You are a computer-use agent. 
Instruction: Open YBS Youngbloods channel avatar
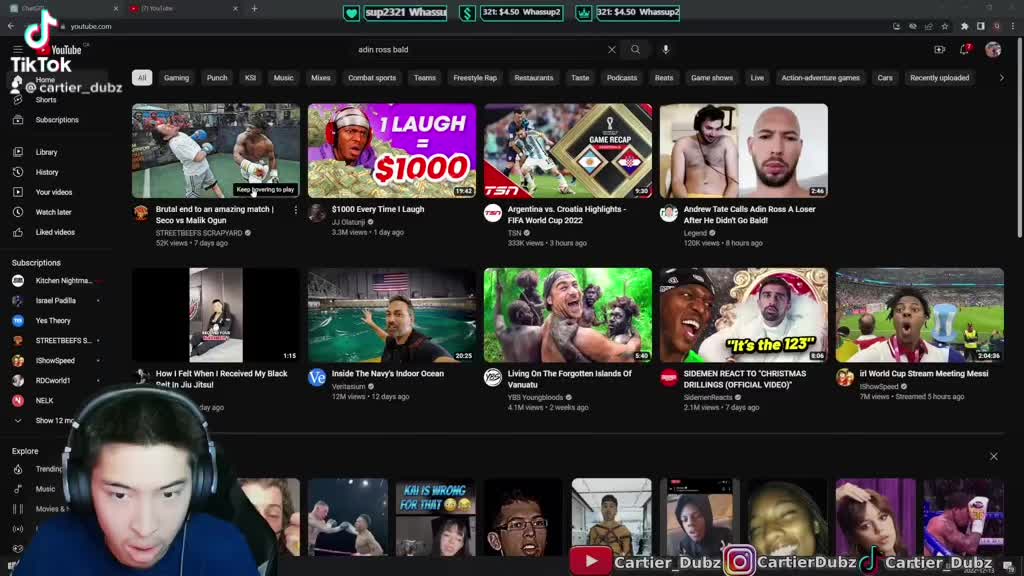(492, 377)
